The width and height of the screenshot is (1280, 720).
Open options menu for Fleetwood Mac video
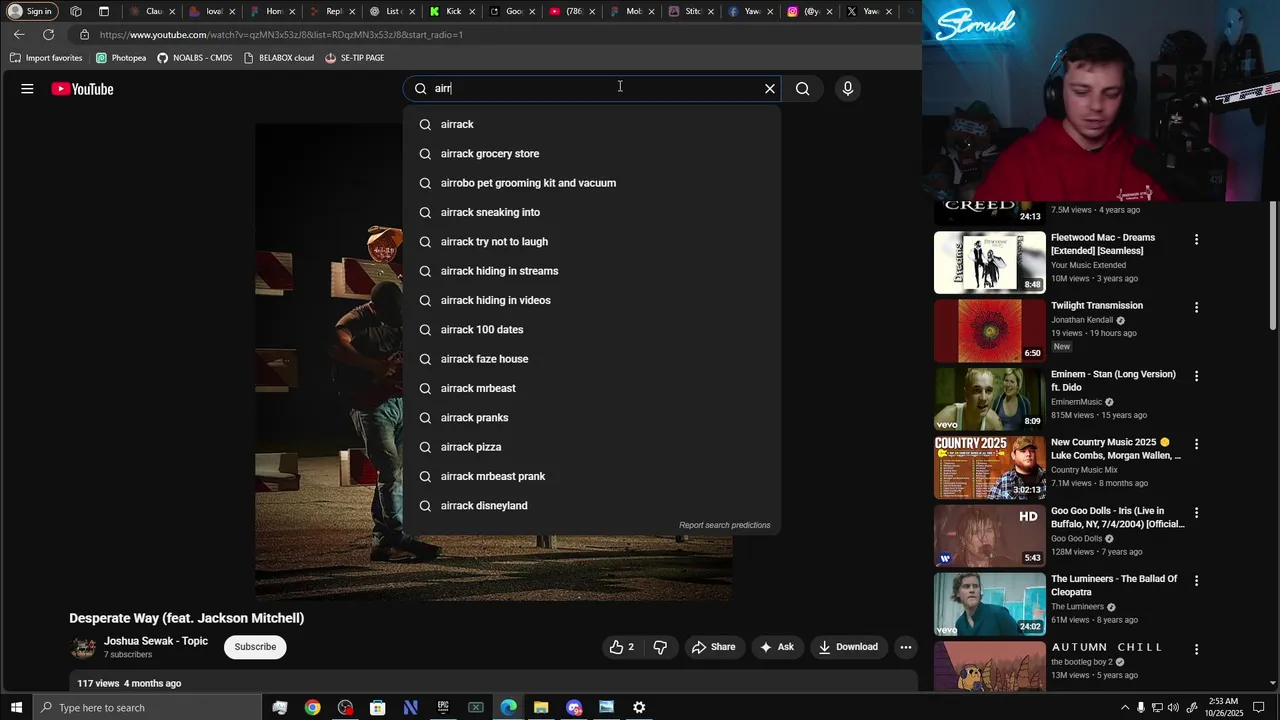pos(1196,240)
